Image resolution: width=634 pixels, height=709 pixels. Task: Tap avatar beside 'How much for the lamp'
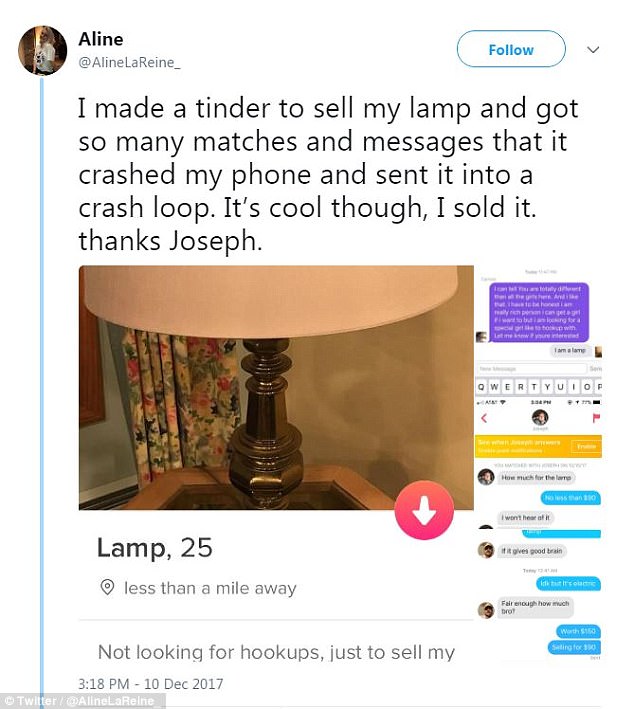(x=486, y=477)
